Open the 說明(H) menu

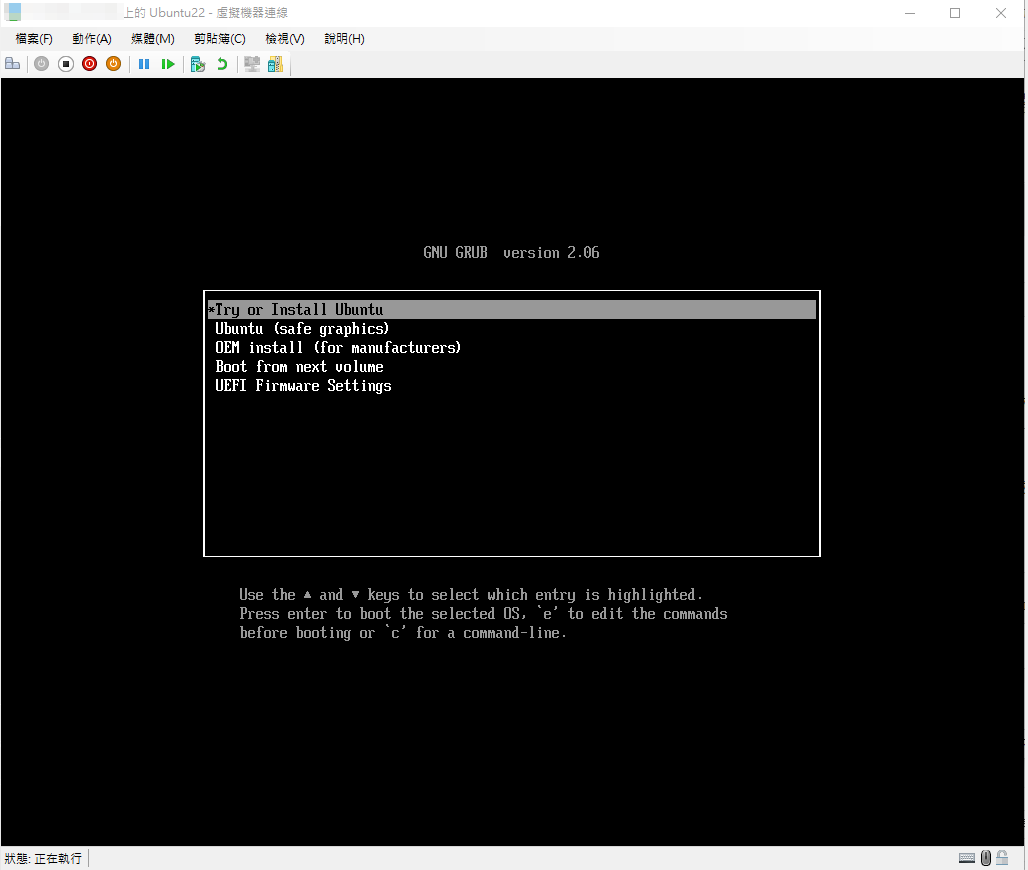tap(344, 39)
